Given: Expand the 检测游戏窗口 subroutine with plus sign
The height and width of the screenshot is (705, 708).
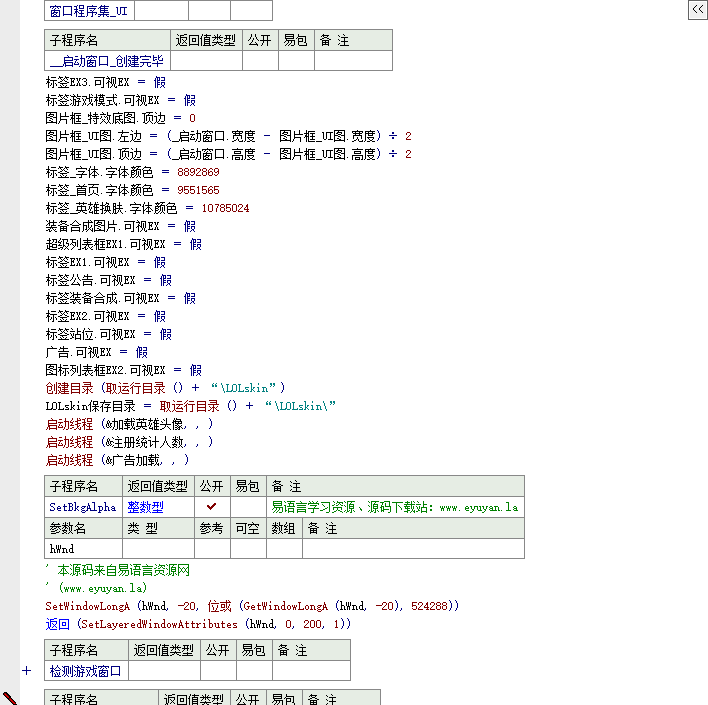Looking at the screenshot, I should (x=27, y=671).
